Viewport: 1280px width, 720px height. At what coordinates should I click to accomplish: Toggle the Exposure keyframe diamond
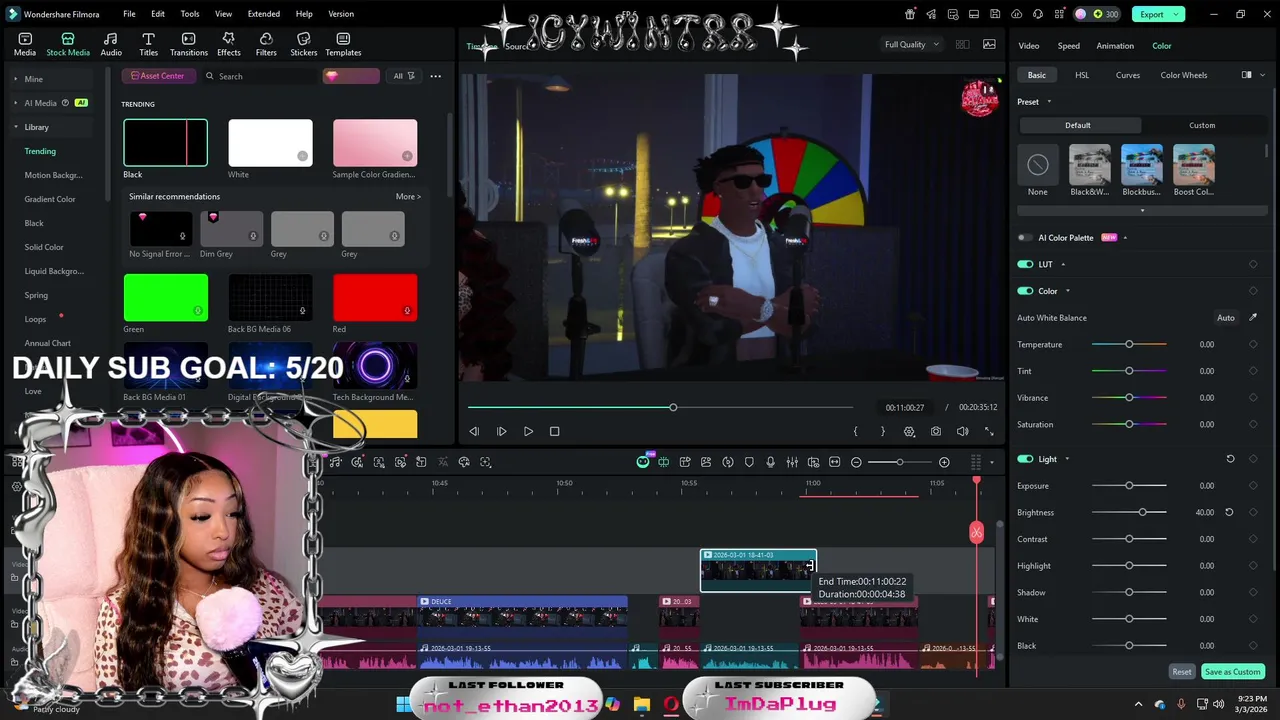(1253, 486)
